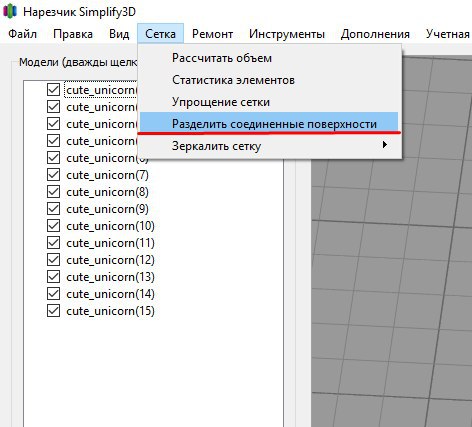This screenshot has height=427, width=472.
Task: Close the open Сетка menu
Action: 160,34
